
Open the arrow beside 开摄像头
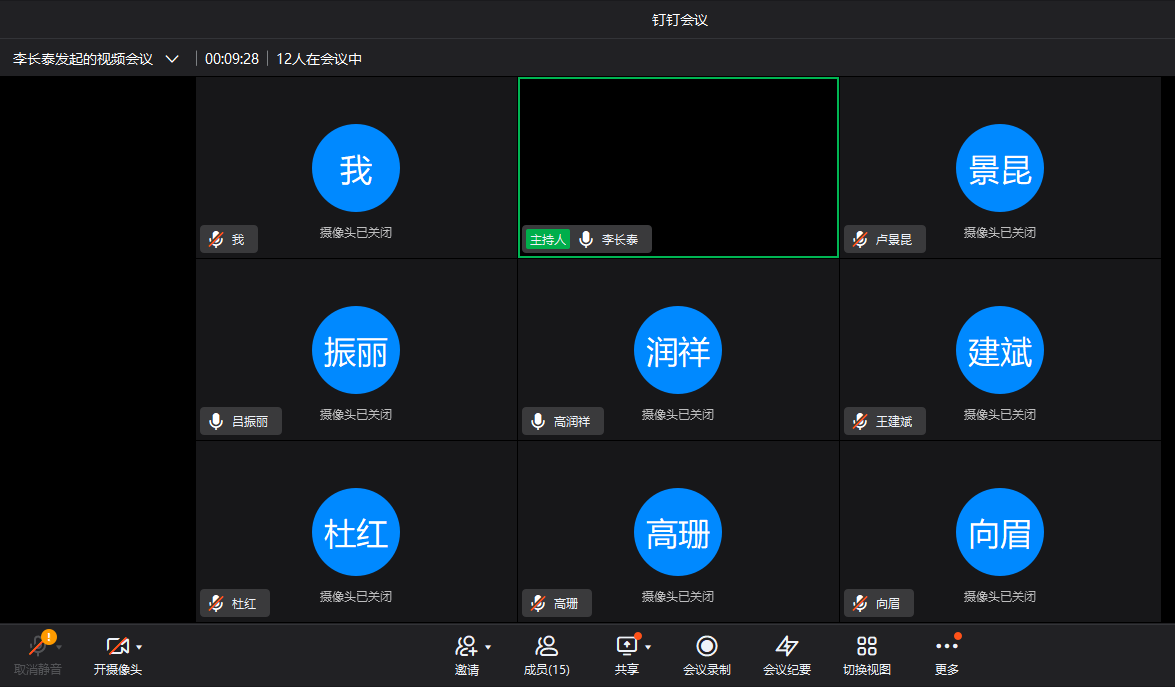[x=139, y=647]
